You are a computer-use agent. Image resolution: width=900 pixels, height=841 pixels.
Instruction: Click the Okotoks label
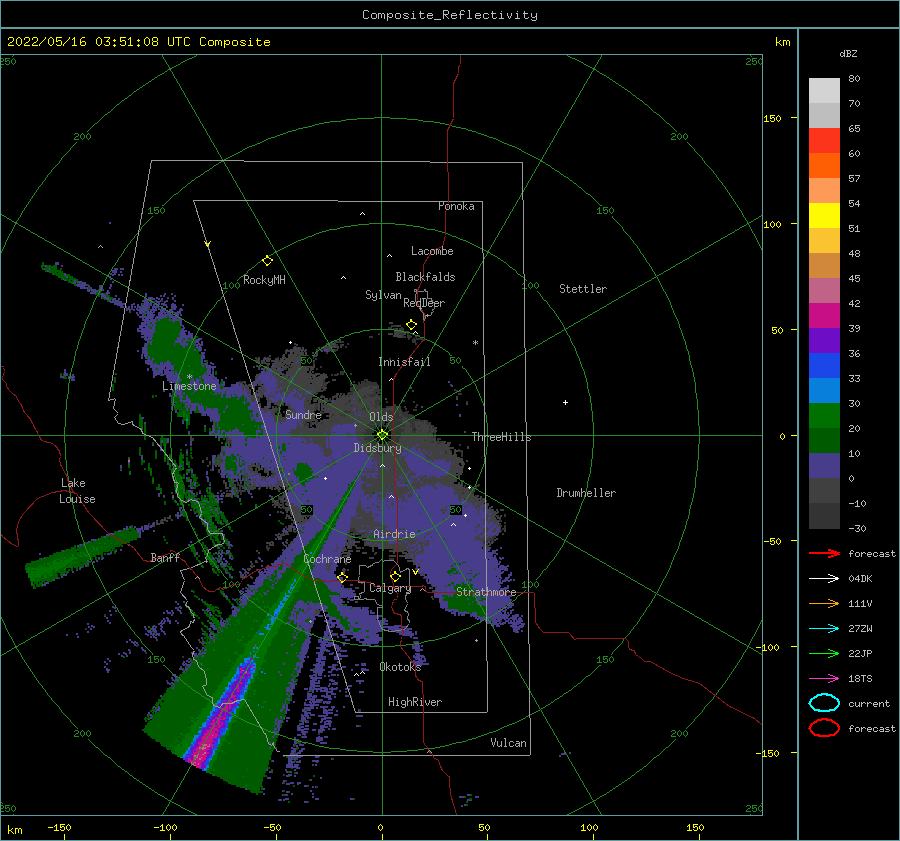[x=400, y=667]
